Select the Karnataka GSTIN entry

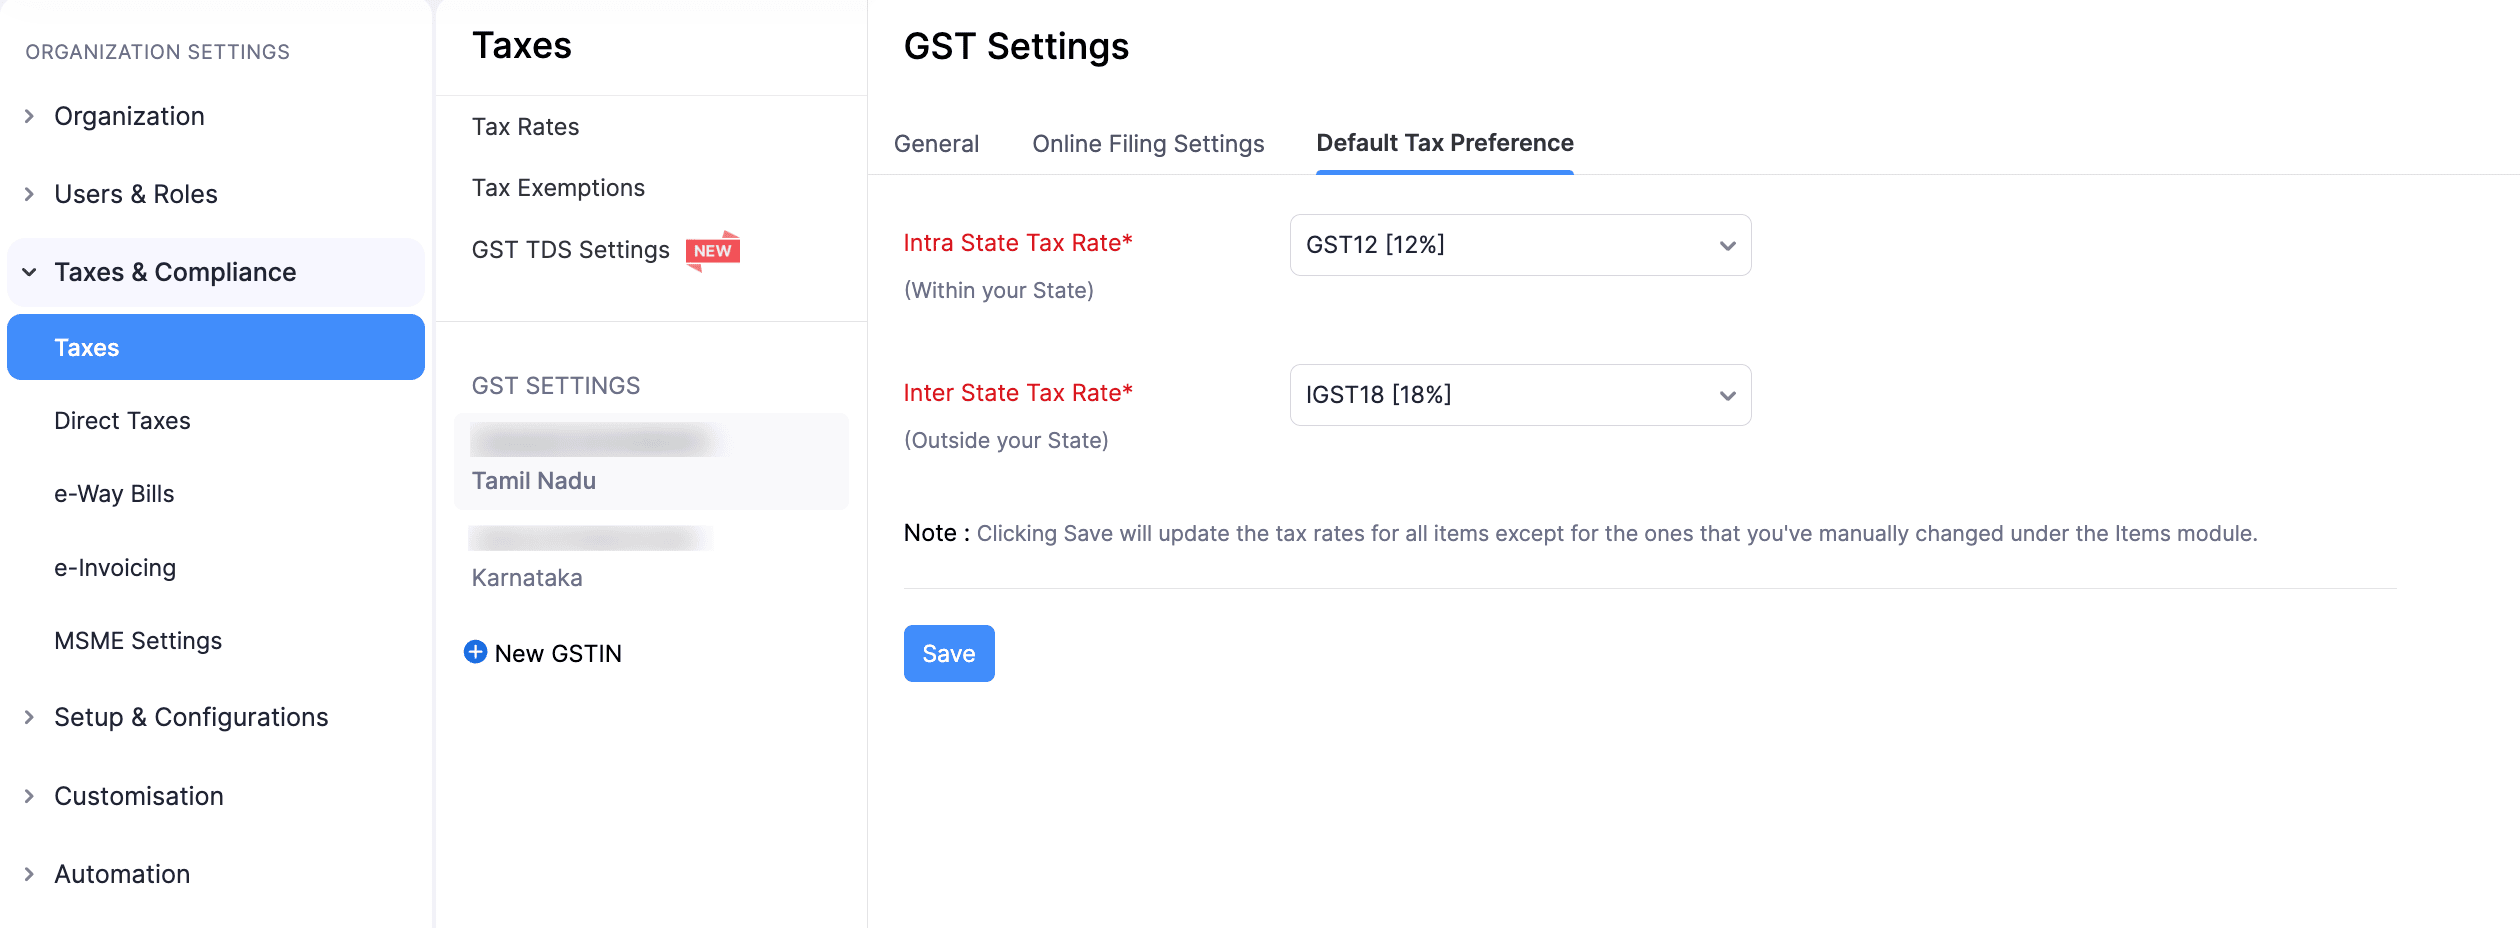pos(527,577)
